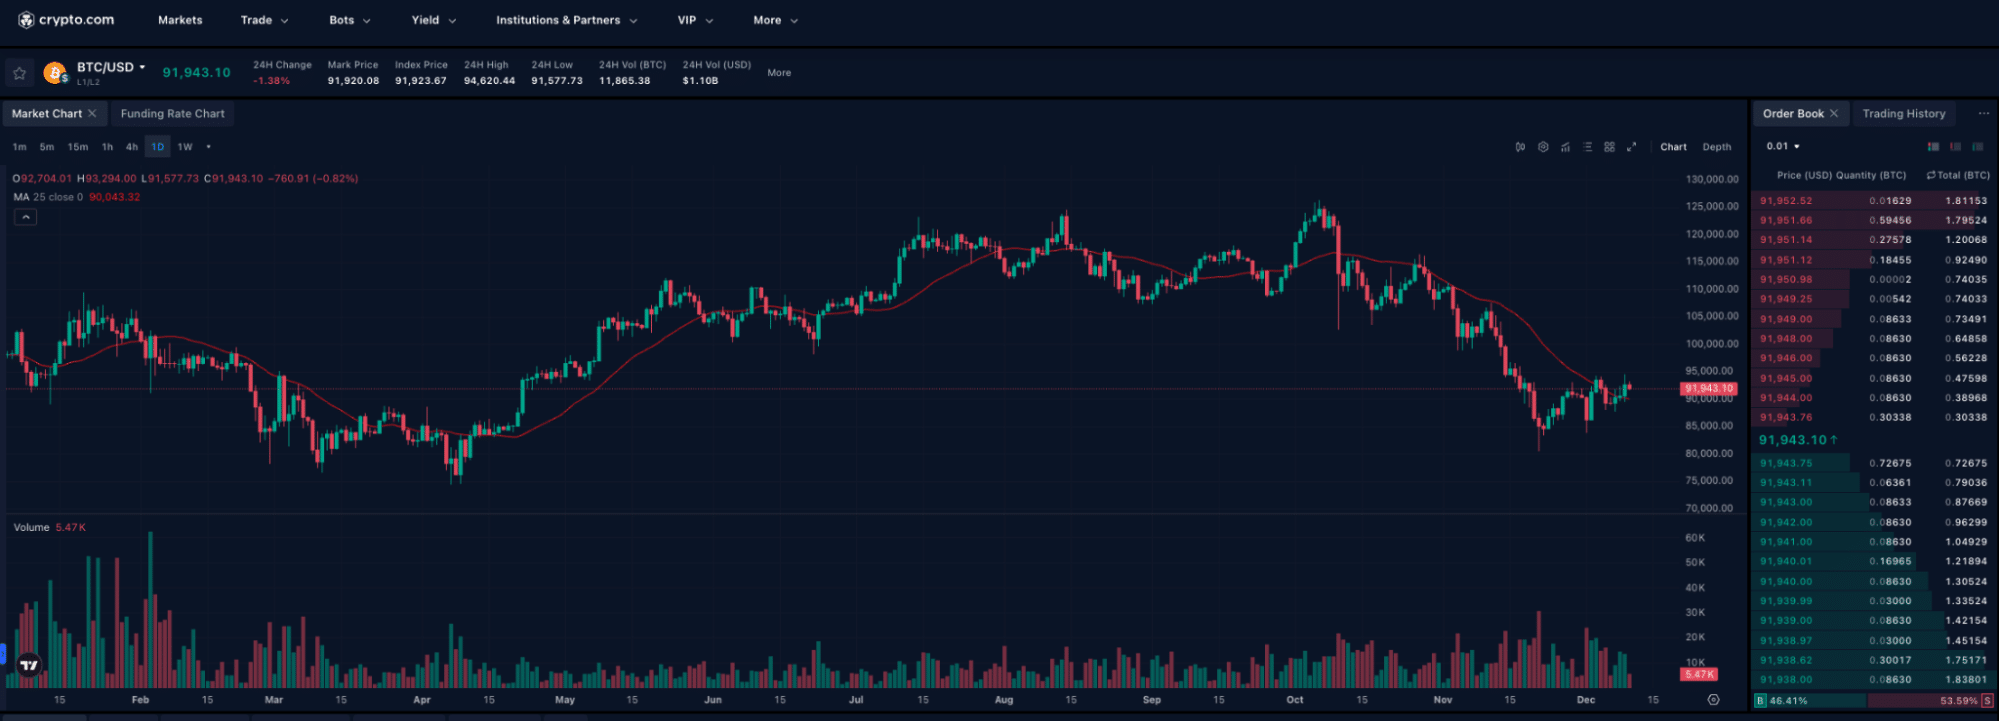This screenshot has width=1999, height=722.
Task: Star BTC/USD as a favorite
Action: coord(19,73)
